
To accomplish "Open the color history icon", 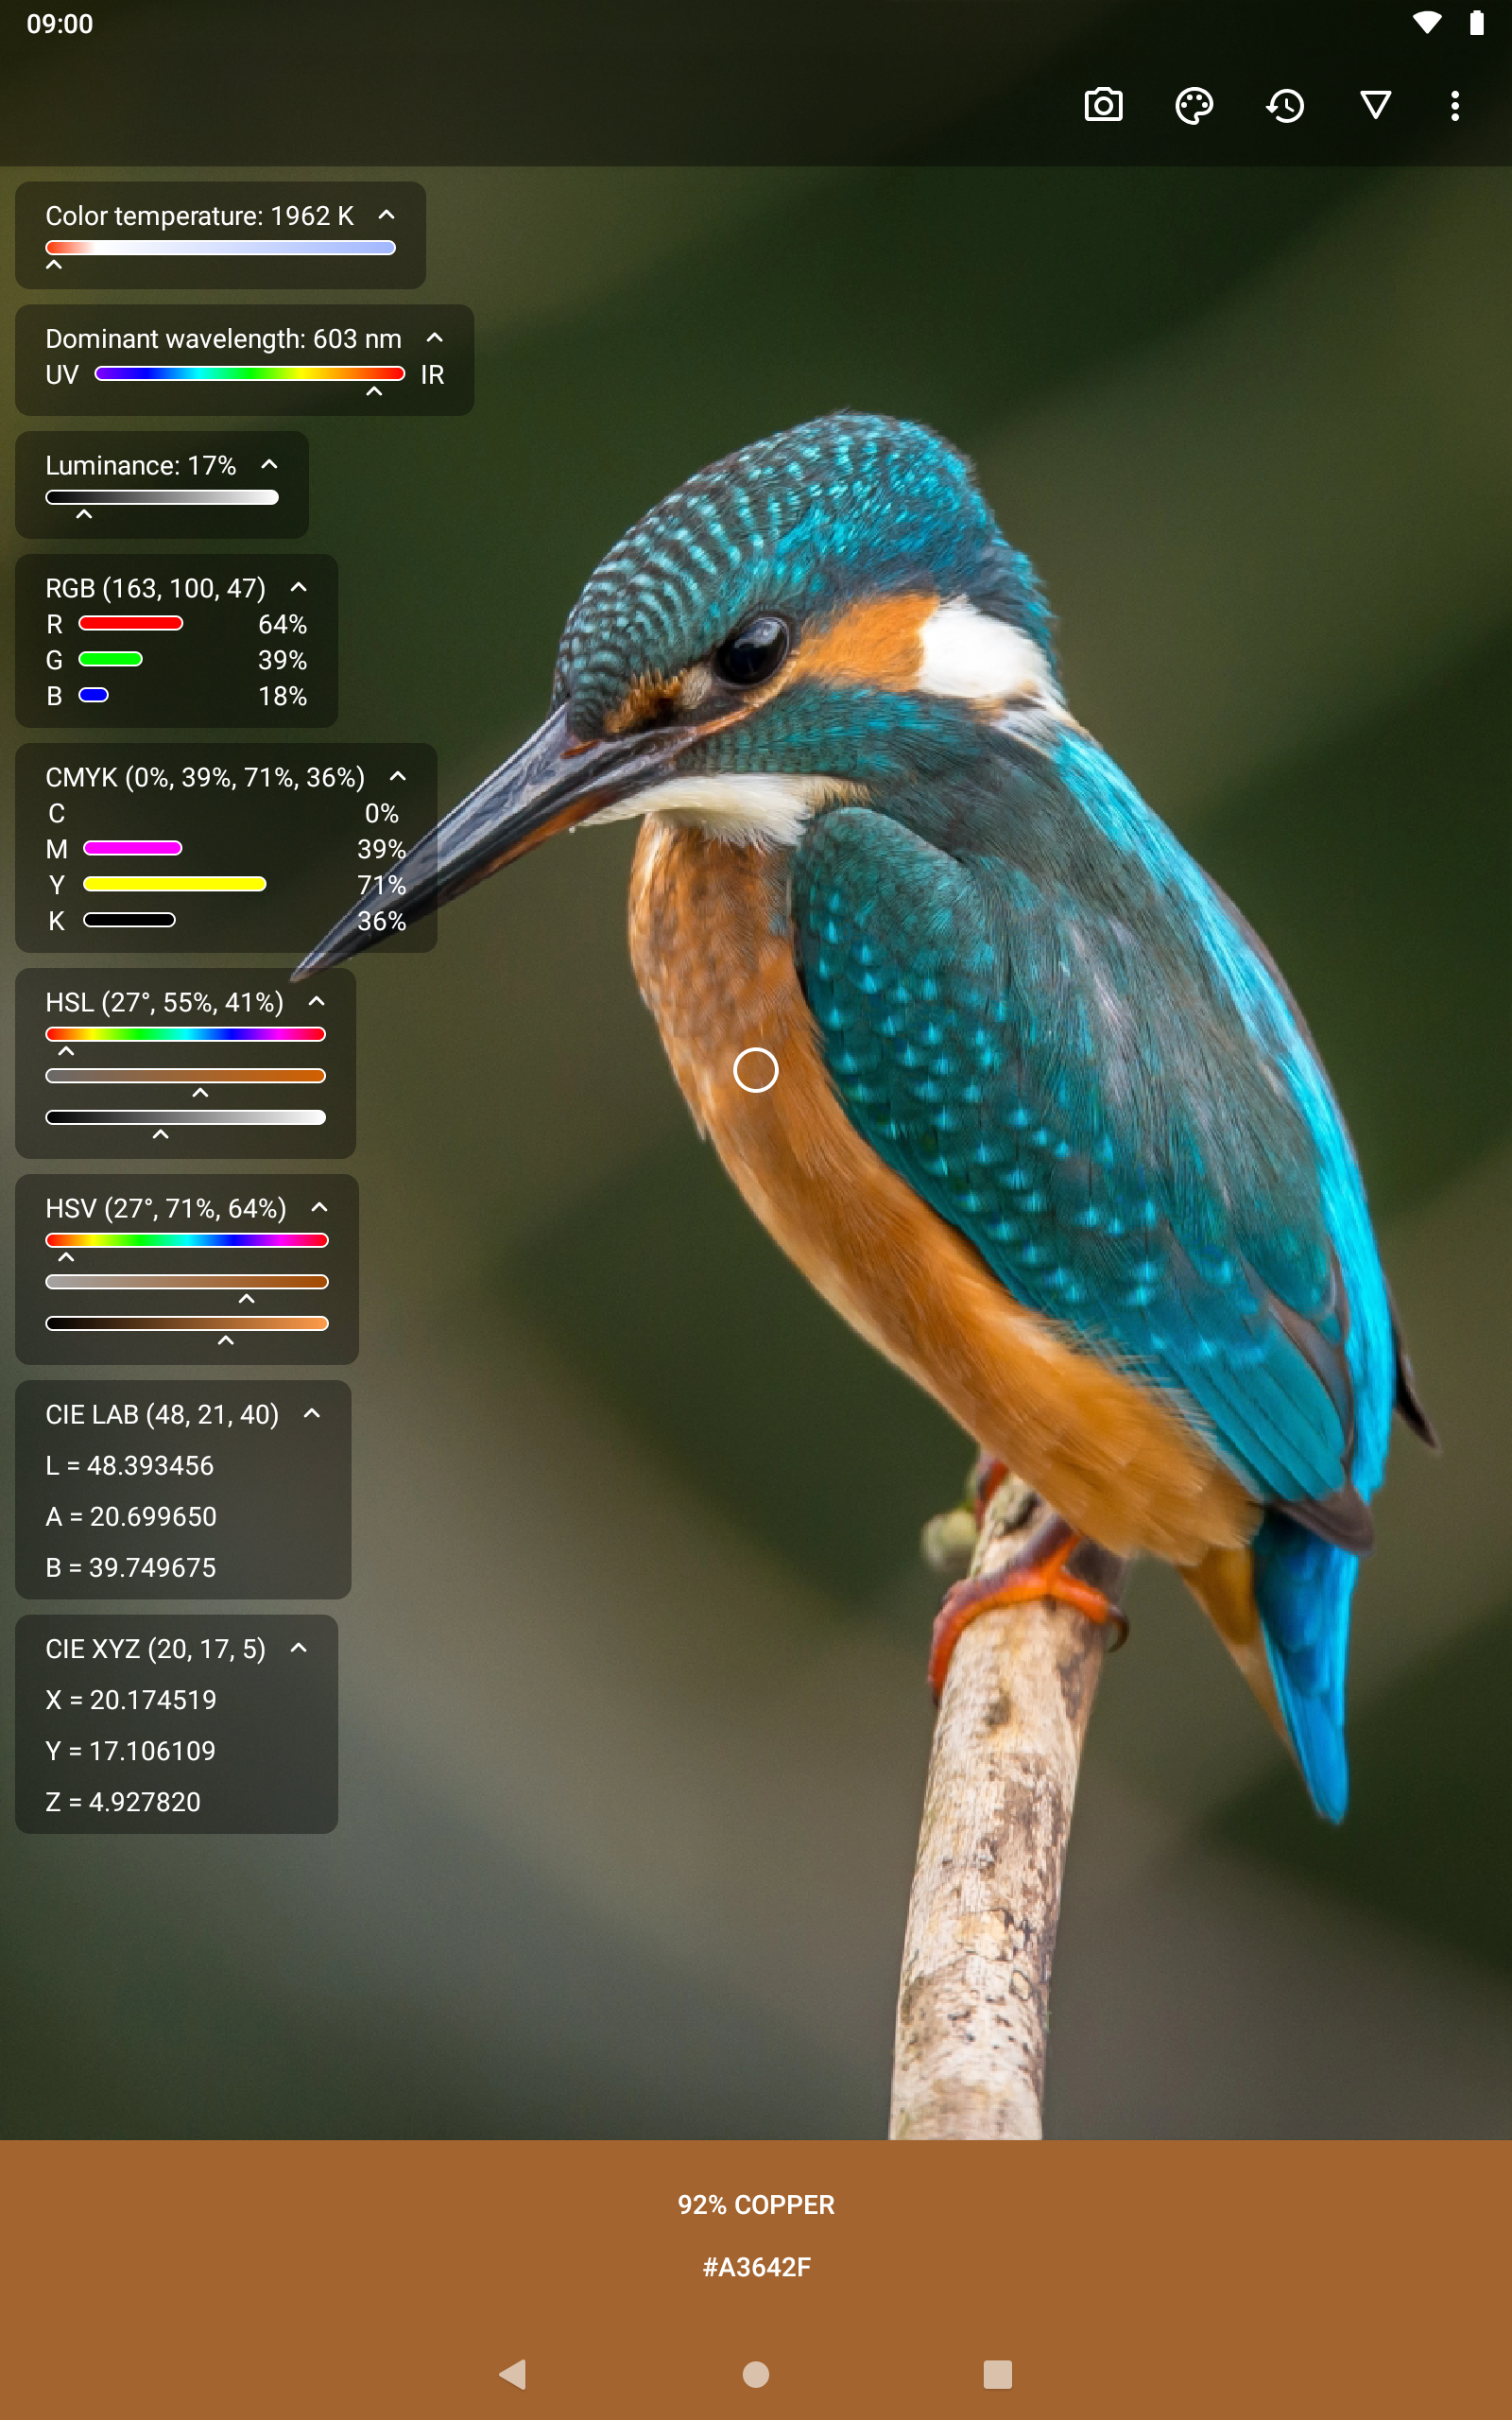I will tap(1285, 105).
